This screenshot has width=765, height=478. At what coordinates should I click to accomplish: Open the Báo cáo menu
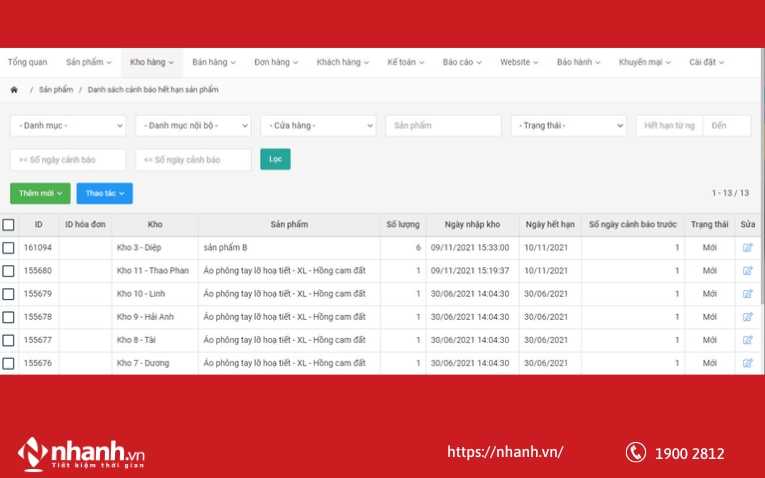463,62
